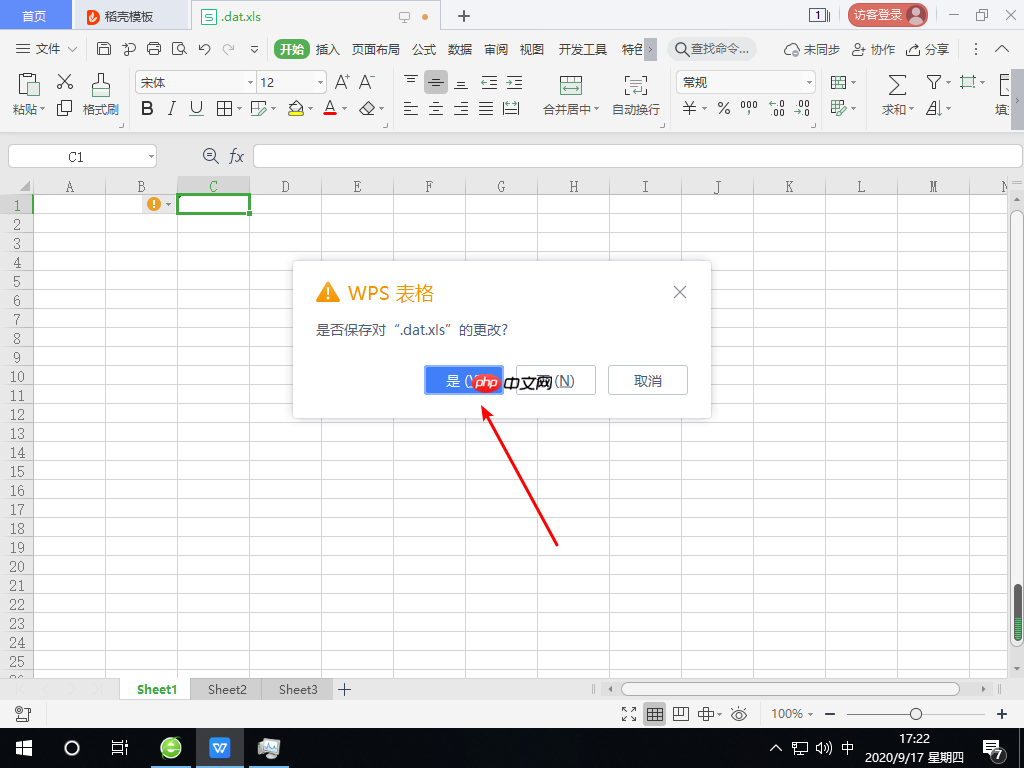Click the save icon in quick access toolbar
This screenshot has width=1024, height=768.
pyautogui.click(x=104, y=48)
